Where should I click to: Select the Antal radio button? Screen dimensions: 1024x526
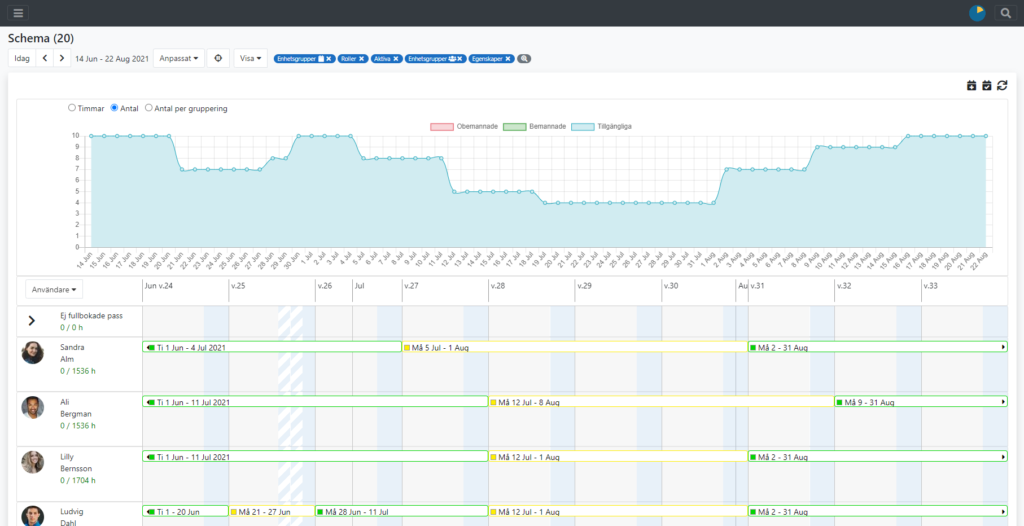115,108
